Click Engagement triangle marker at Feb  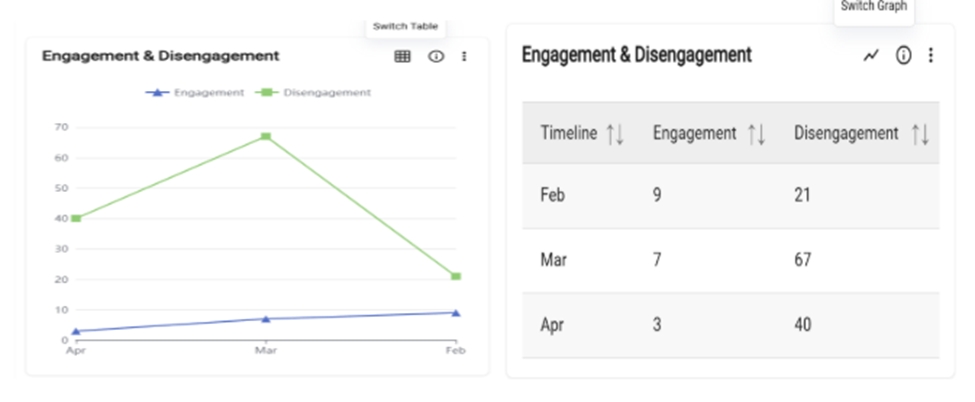point(456,313)
